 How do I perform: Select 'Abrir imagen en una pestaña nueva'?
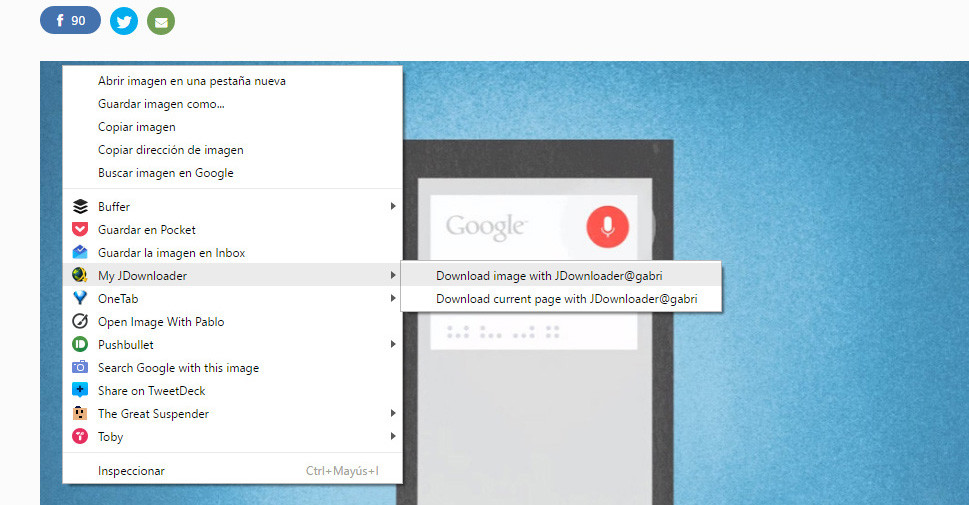click(x=191, y=81)
